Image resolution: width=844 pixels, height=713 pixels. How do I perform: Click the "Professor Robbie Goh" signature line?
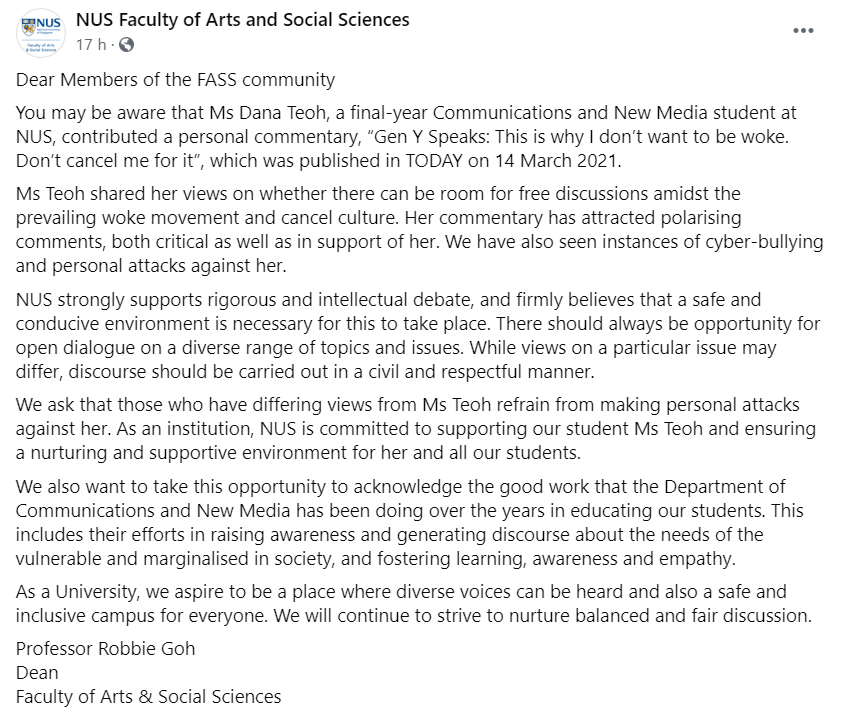click(x=106, y=648)
